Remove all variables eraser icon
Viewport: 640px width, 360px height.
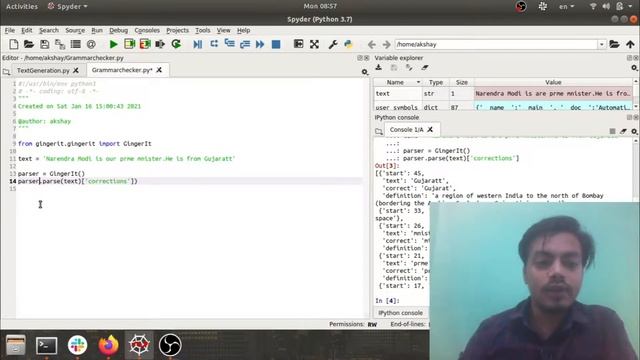(x=425, y=68)
